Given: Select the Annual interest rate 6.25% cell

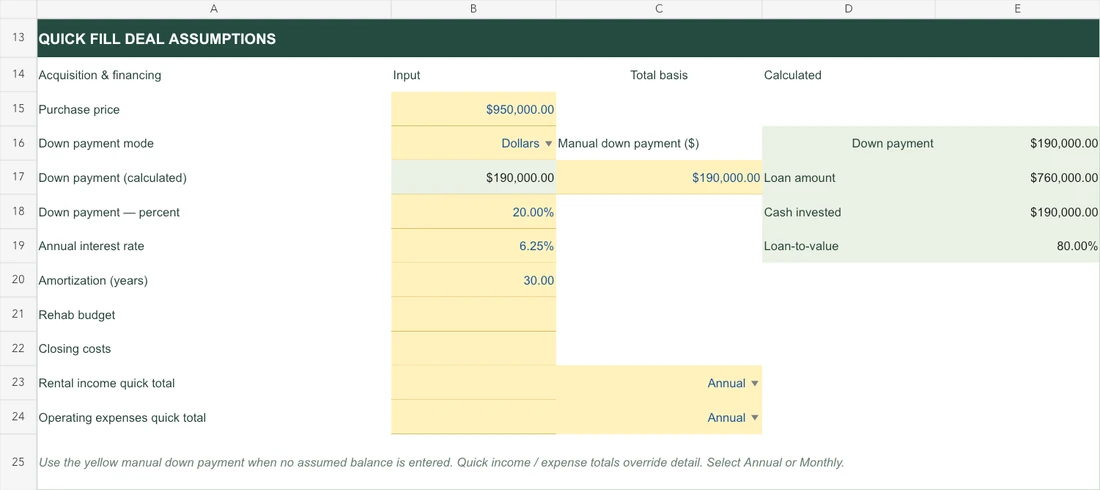Looking at the screenshot, I should coord(474,246).
